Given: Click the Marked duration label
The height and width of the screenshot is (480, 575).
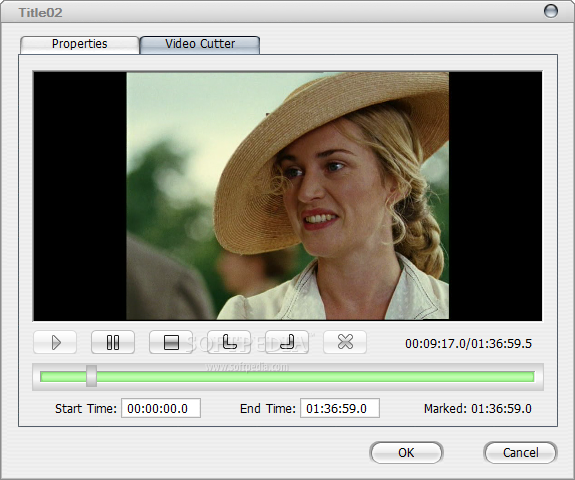Looking at the screenshot, I should coord(477,408).
